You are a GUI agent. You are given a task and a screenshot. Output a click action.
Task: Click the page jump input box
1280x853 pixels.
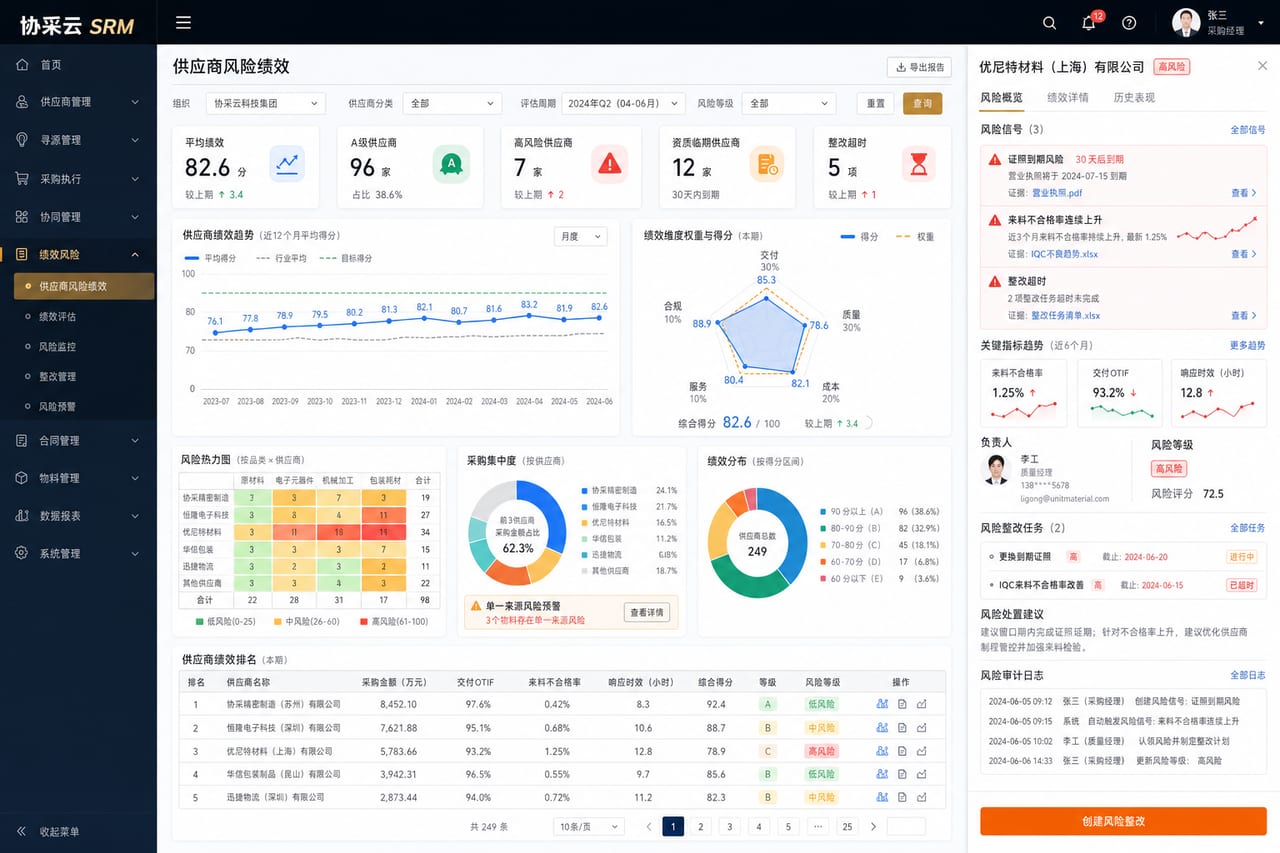tap(906, 827)
